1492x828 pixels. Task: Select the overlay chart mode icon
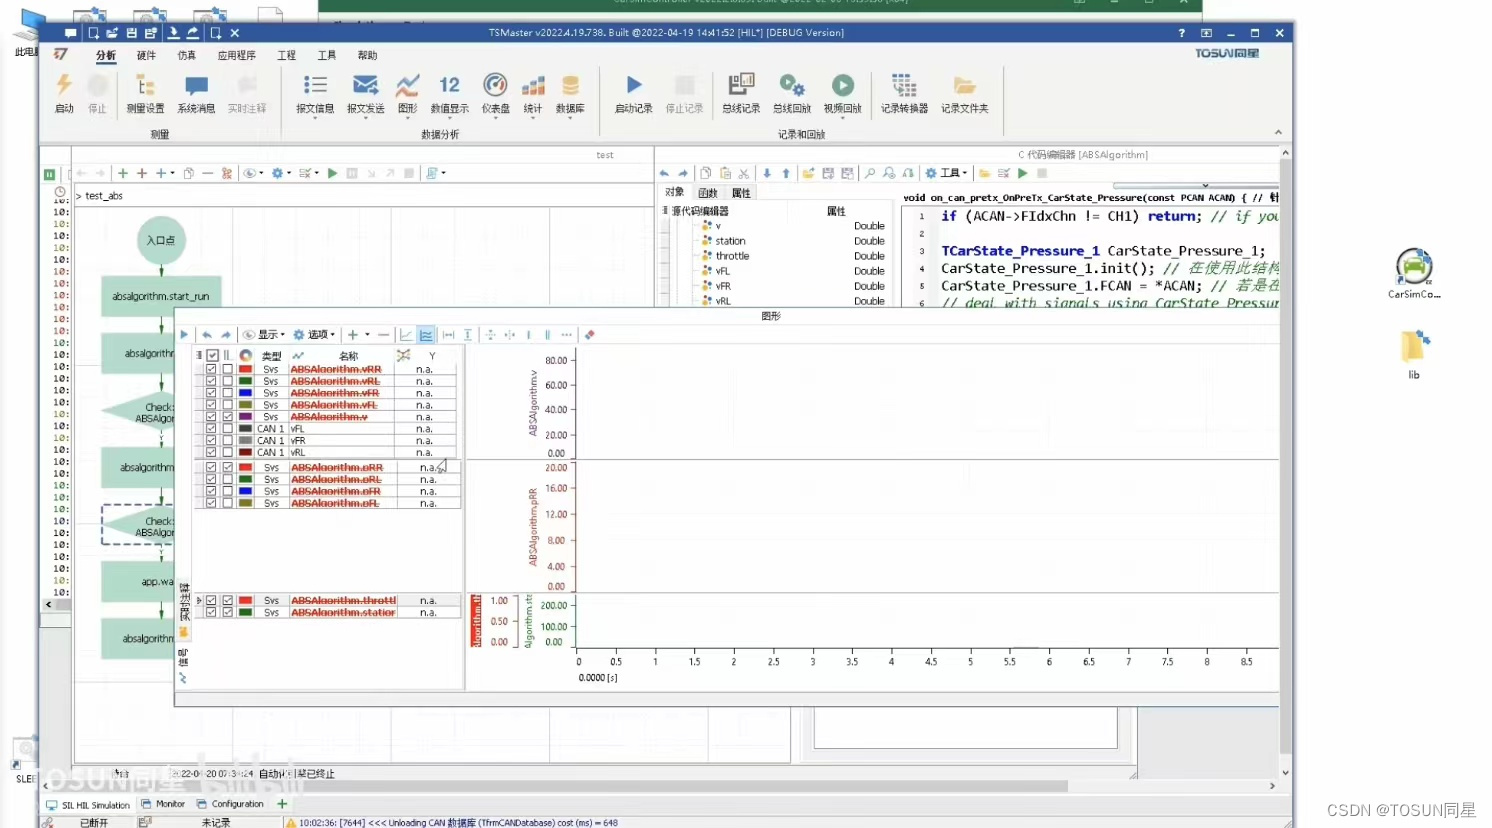click(x=406, y=335)
